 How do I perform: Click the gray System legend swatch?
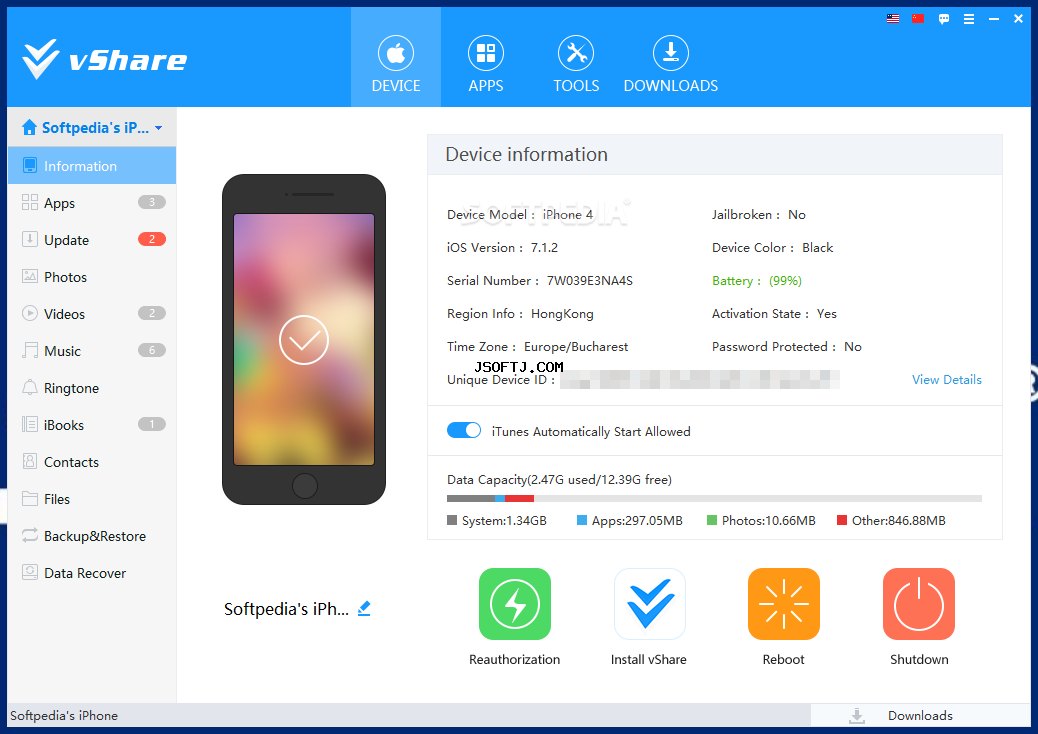tap(452, 520)
